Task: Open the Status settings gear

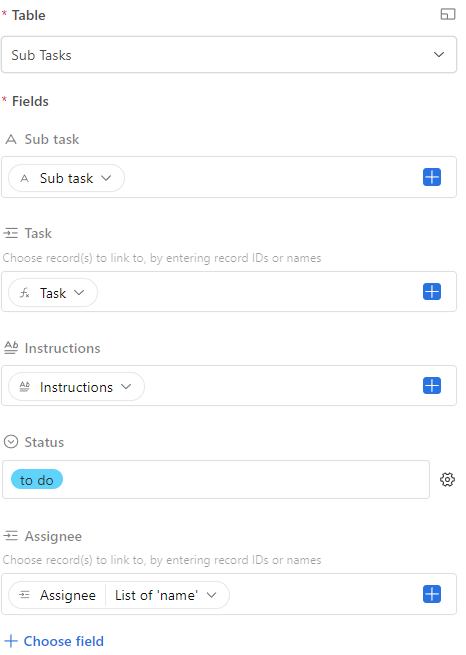Action: (447, 480)
